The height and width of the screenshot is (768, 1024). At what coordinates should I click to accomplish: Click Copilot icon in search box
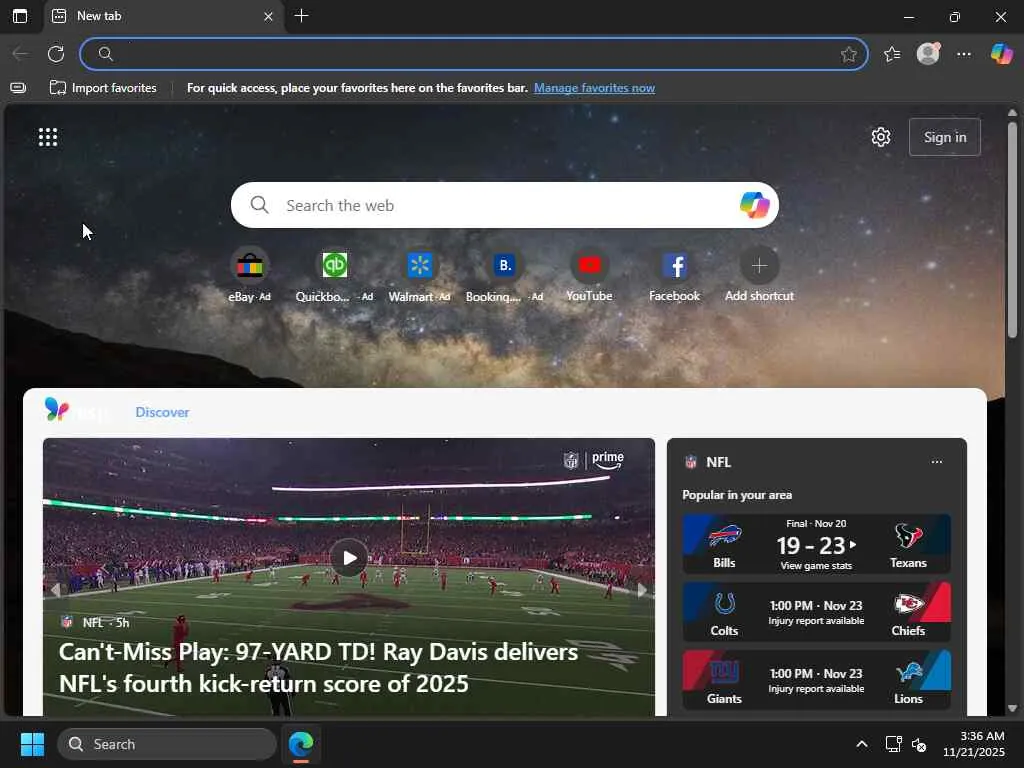754,205
